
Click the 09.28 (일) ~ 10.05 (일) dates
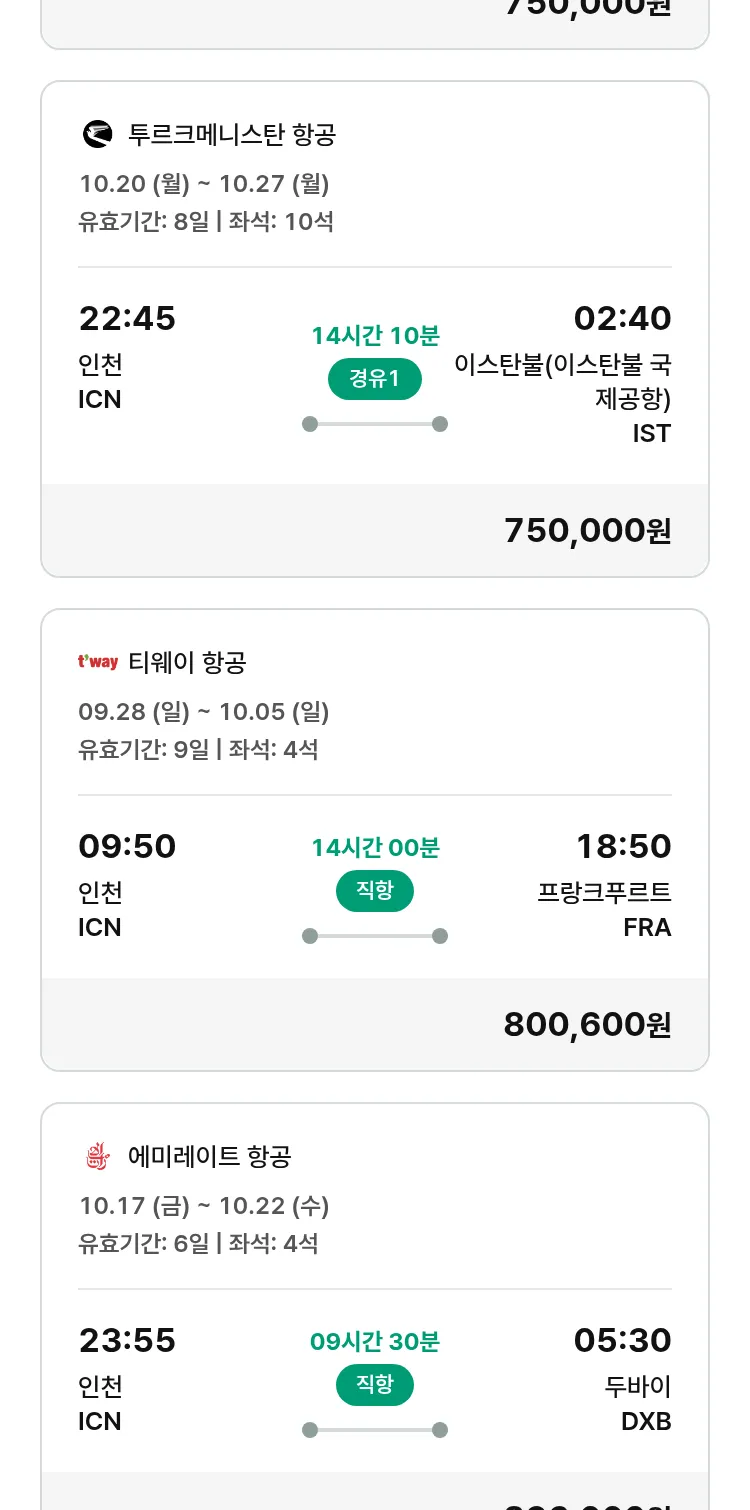(204, 712)
